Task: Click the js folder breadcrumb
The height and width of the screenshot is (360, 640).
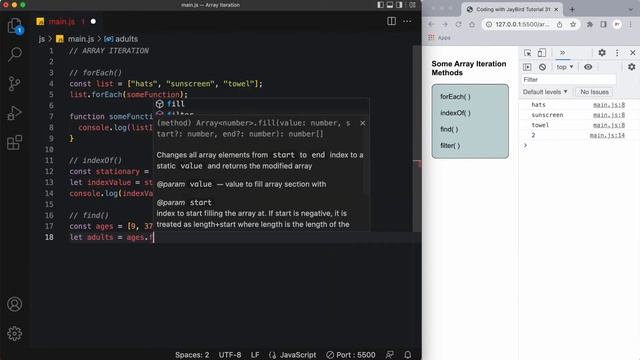Action: tap(42, 39)
